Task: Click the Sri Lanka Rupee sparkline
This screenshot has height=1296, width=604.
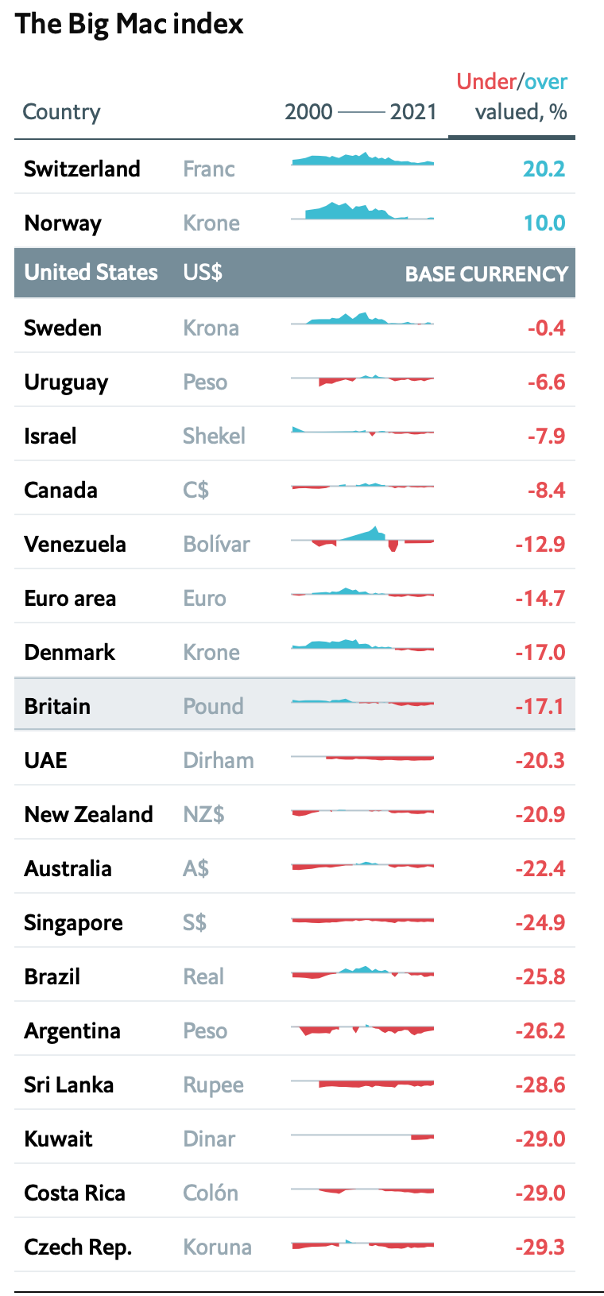Action: coord(362,1083)
